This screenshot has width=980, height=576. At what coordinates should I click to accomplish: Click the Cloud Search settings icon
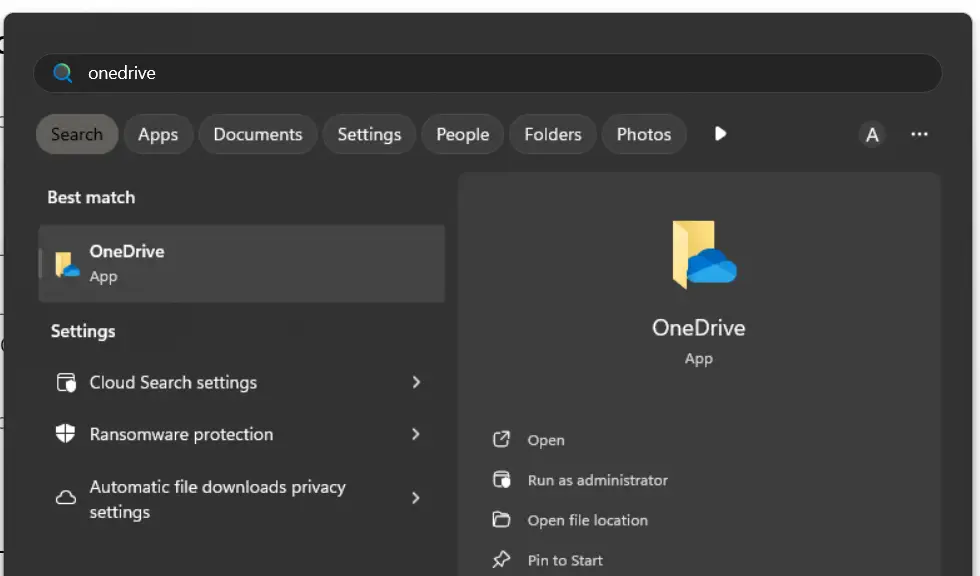pyautogui.click(x=66, y=383)
